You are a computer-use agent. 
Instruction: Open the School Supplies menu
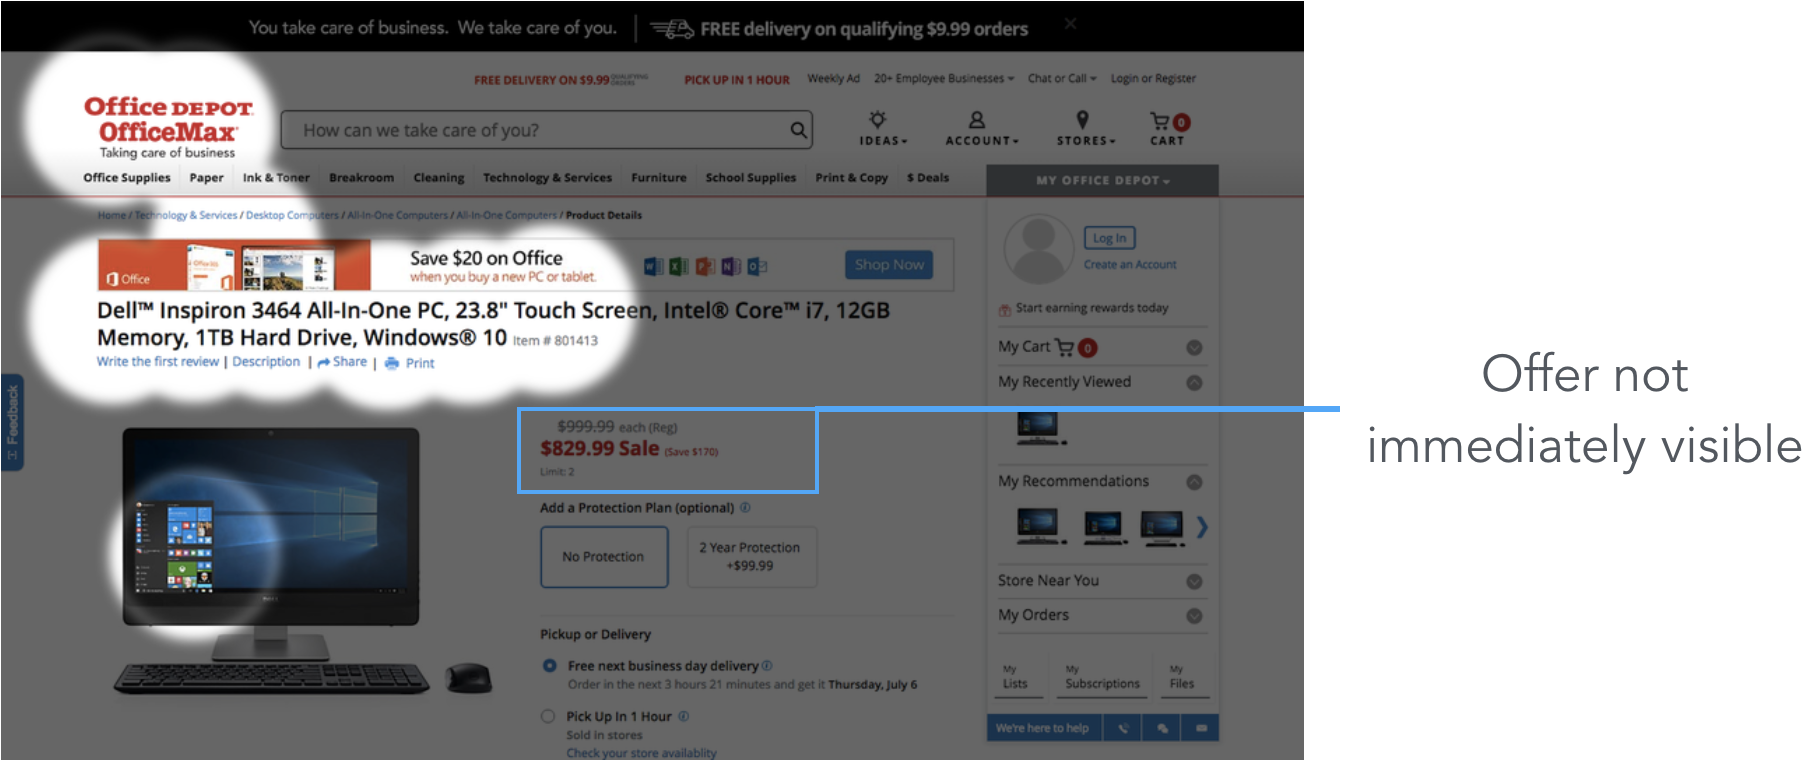(x=751, y=178)
